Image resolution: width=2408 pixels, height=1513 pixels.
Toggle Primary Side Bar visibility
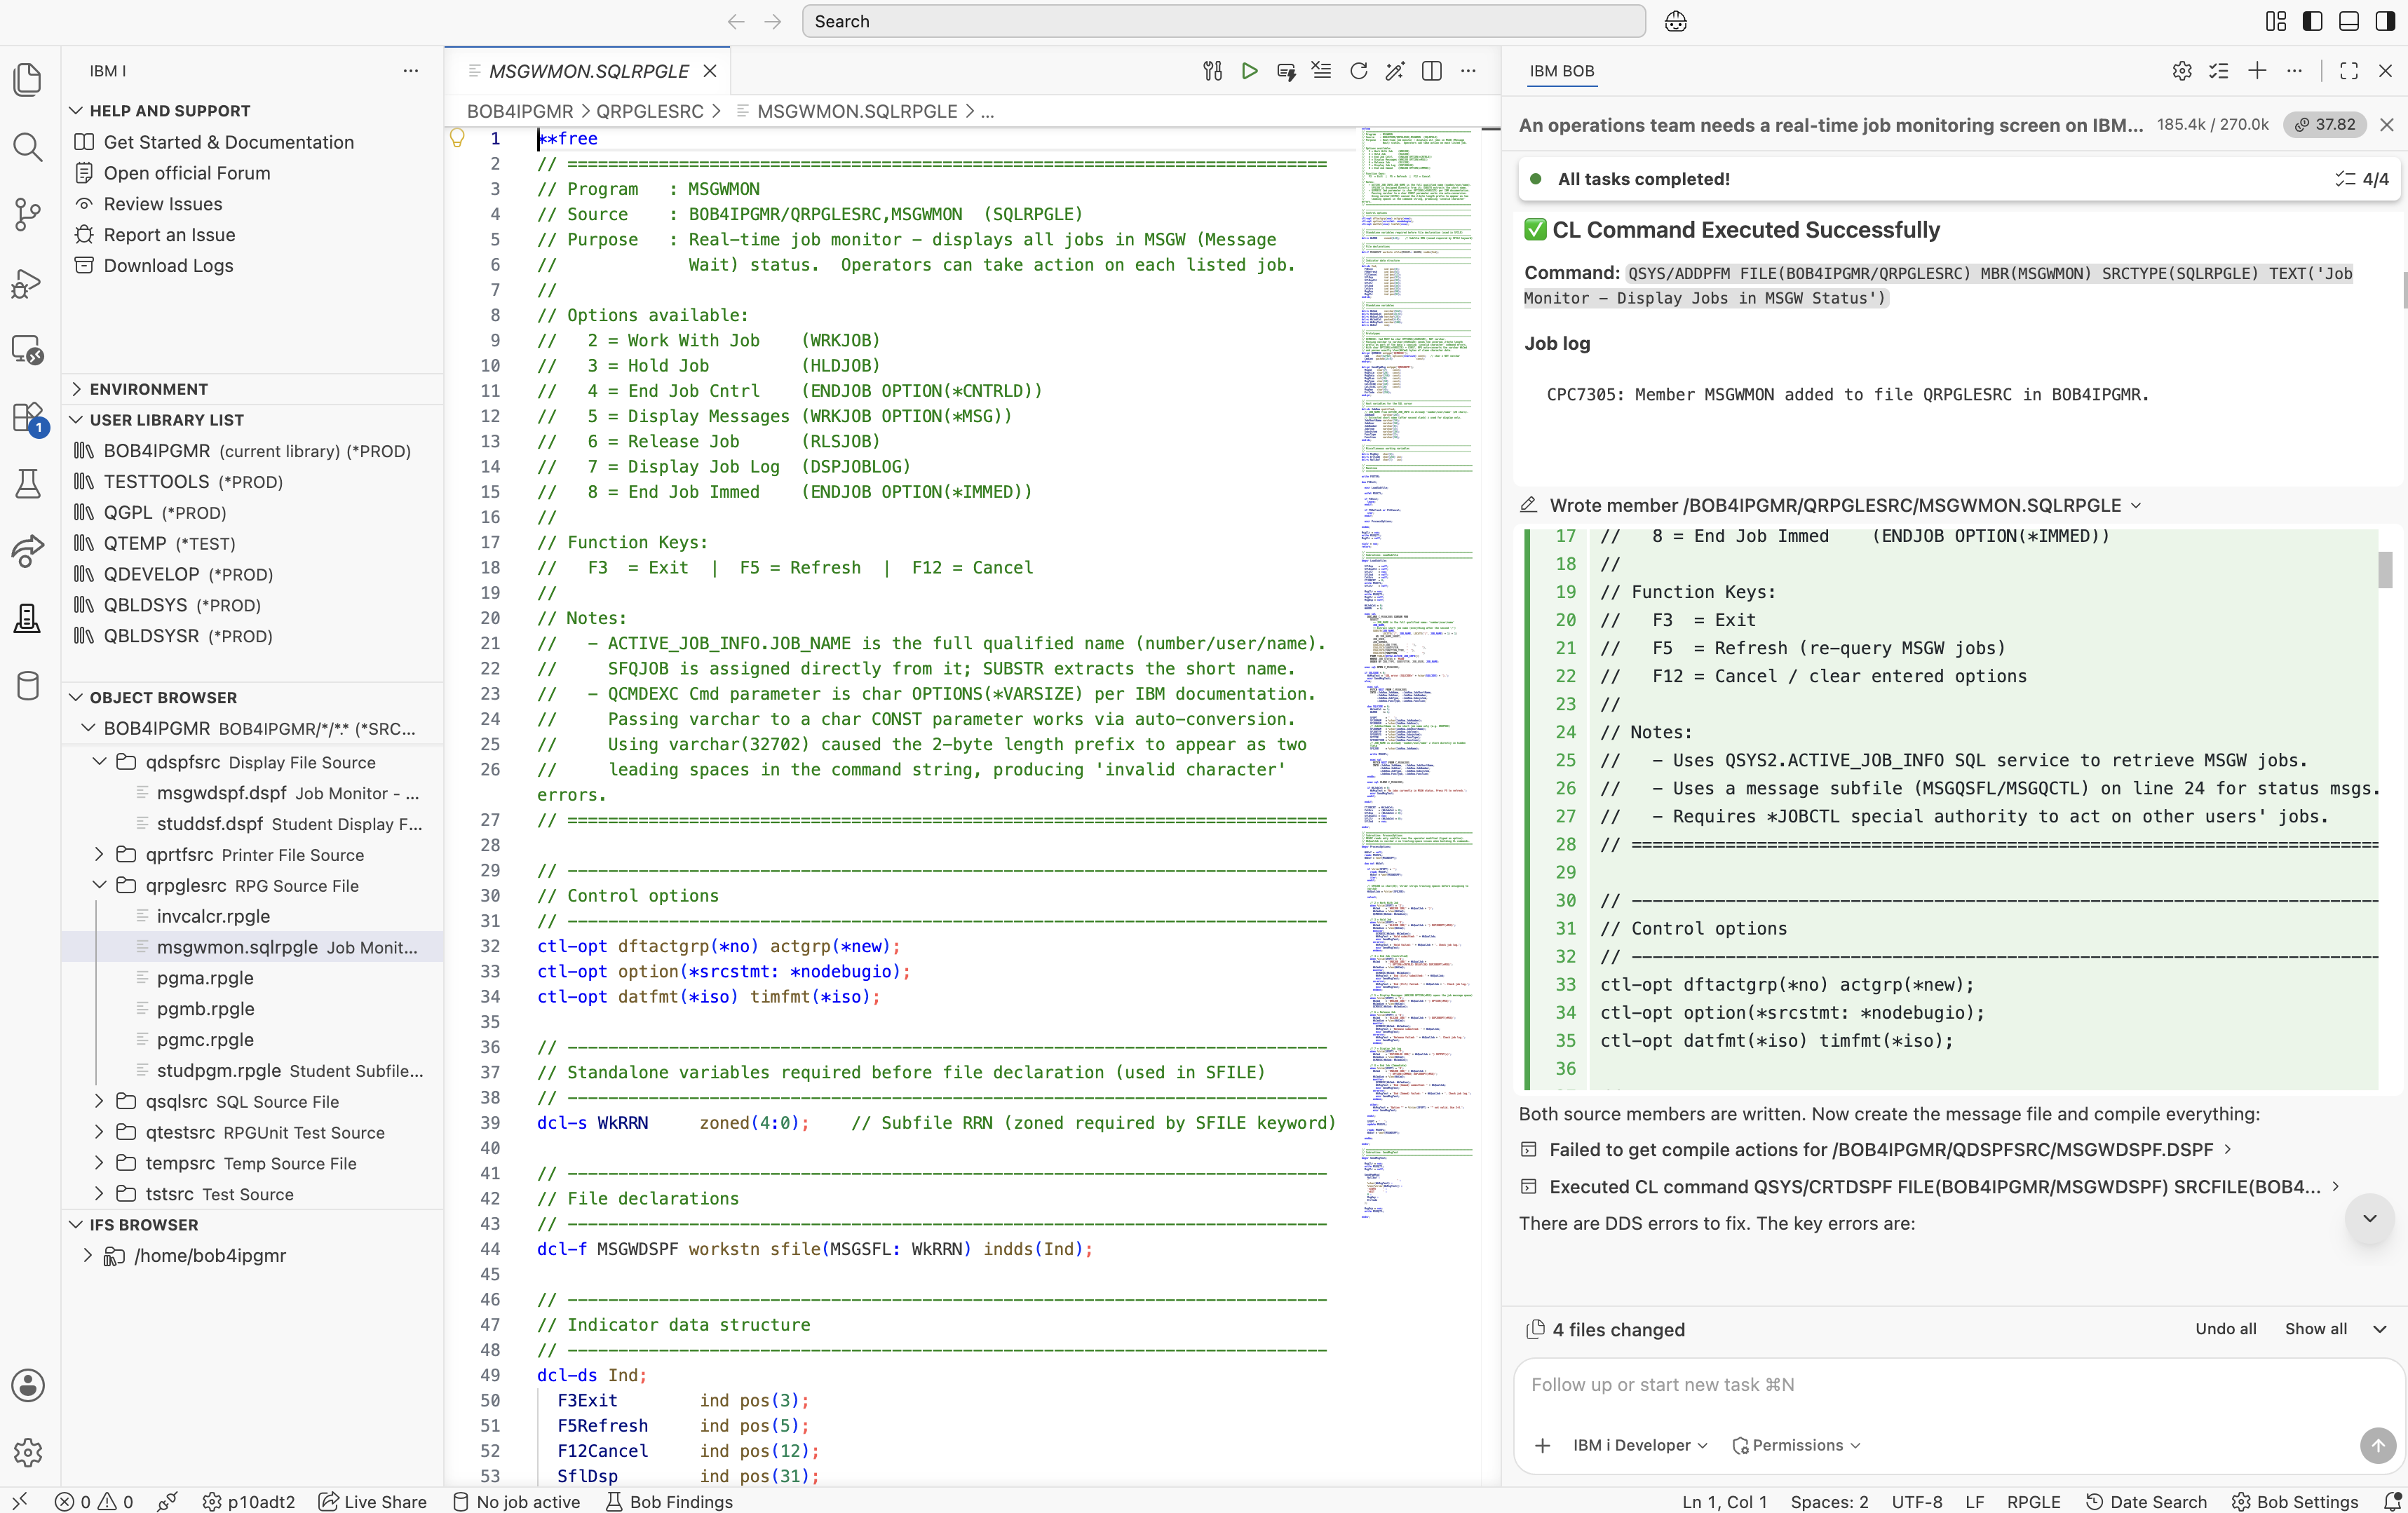[x=2313, y=21]
